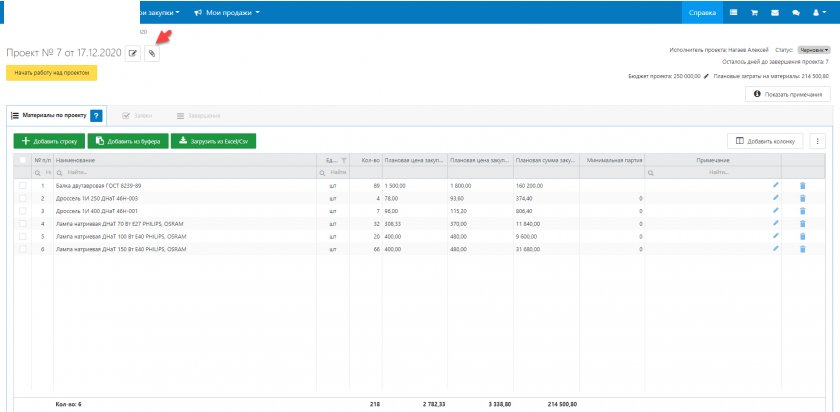Click pencil edit icon for Балка двутавровая row
The image size is (840, 412).
coord(775,185)
